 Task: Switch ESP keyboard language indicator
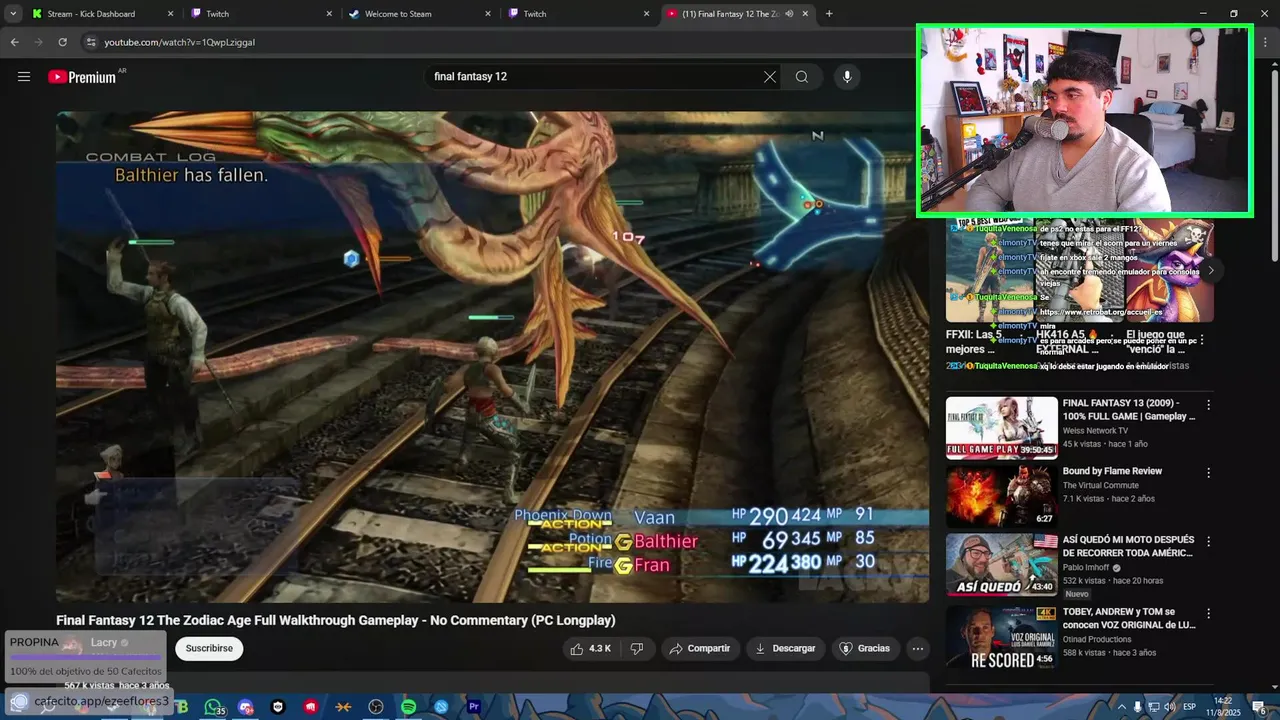point(1190,708)
